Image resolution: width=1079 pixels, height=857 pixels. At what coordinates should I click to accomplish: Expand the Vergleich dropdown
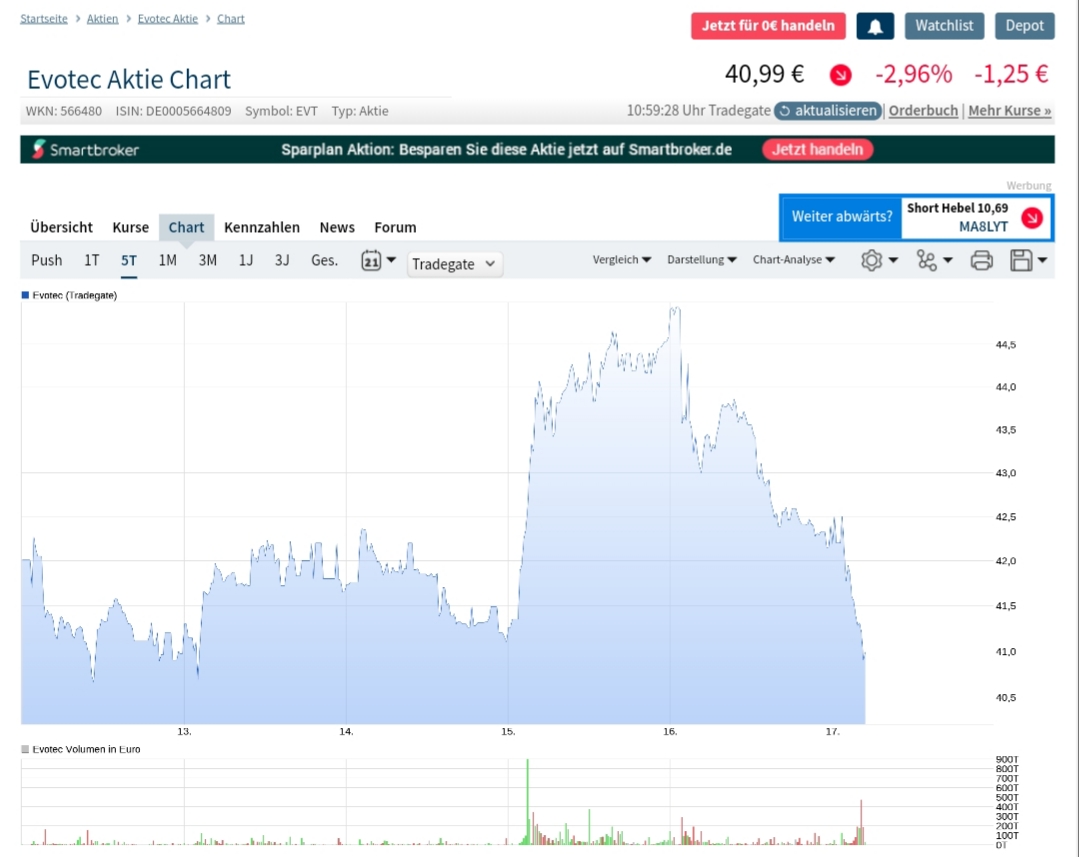621,260
